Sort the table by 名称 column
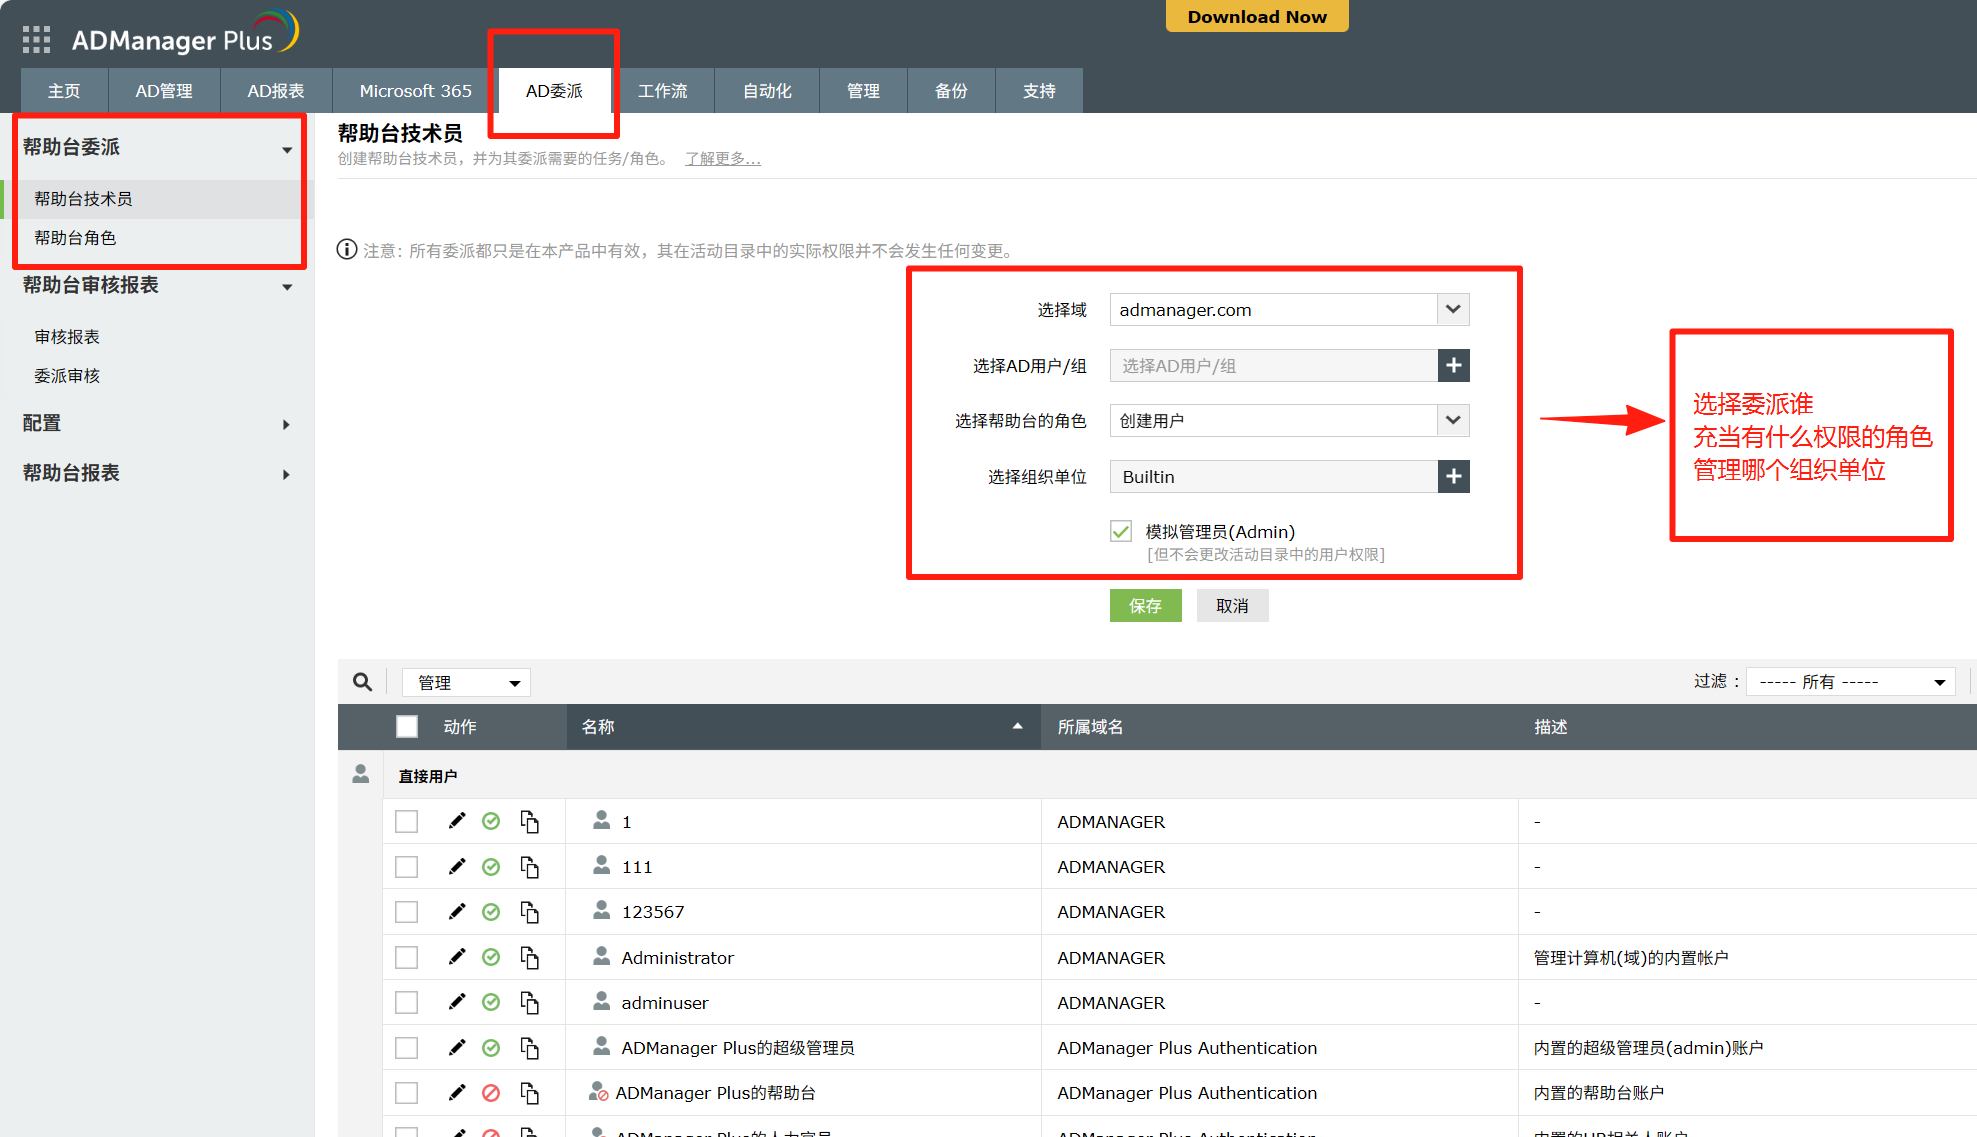 (804, 727)
